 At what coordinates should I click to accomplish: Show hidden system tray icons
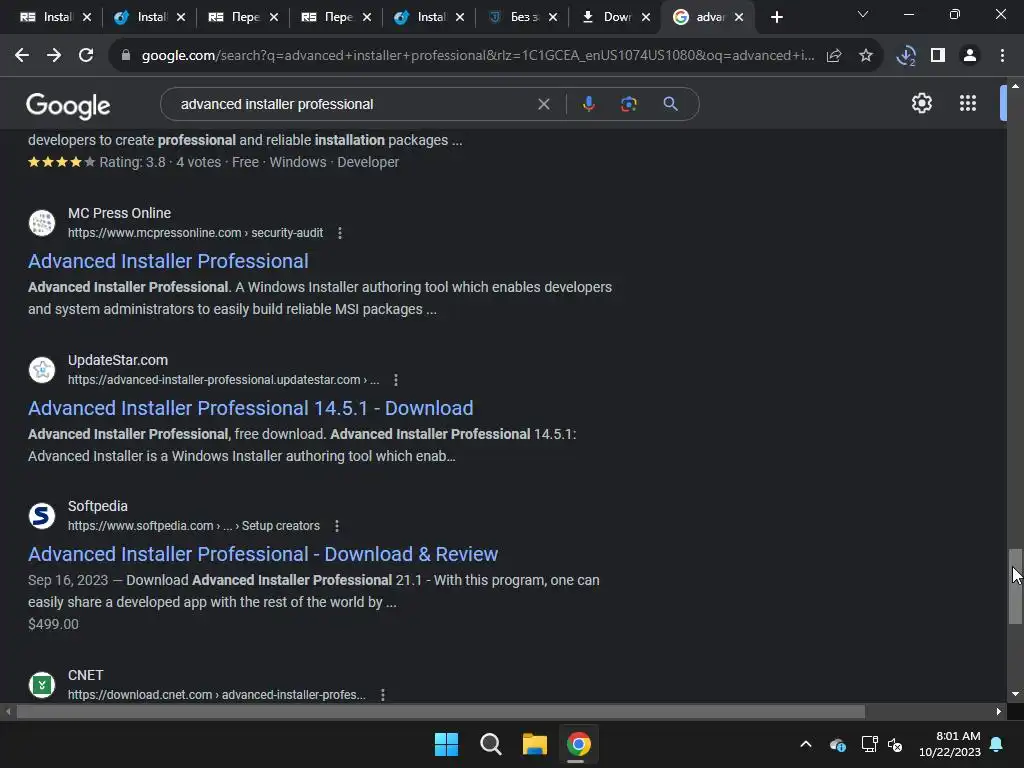(806, 744)
